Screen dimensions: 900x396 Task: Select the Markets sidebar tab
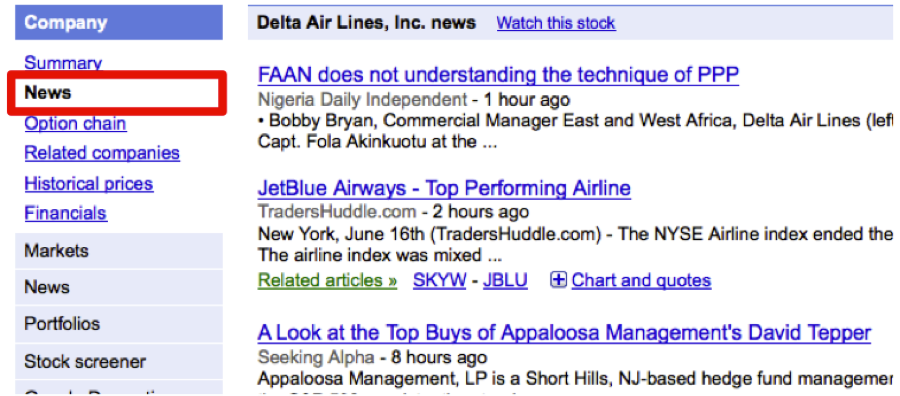coord(119,251)
